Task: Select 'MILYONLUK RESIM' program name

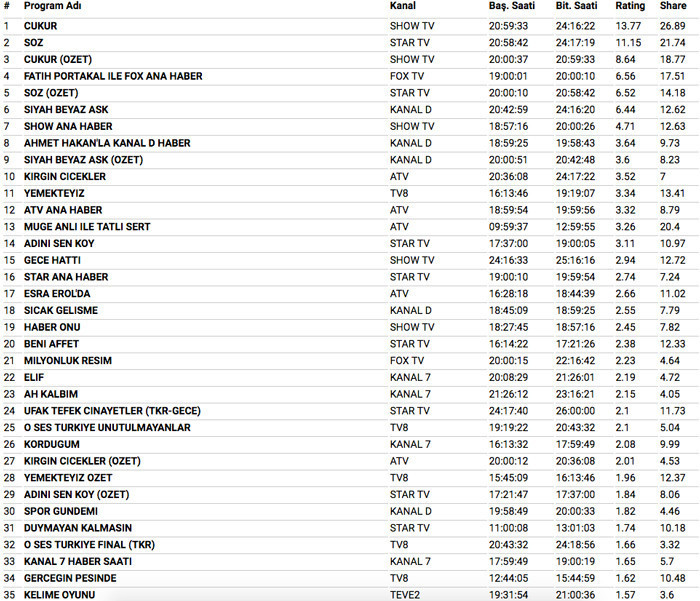Action: pyautogui.click(x=68, y=361)
